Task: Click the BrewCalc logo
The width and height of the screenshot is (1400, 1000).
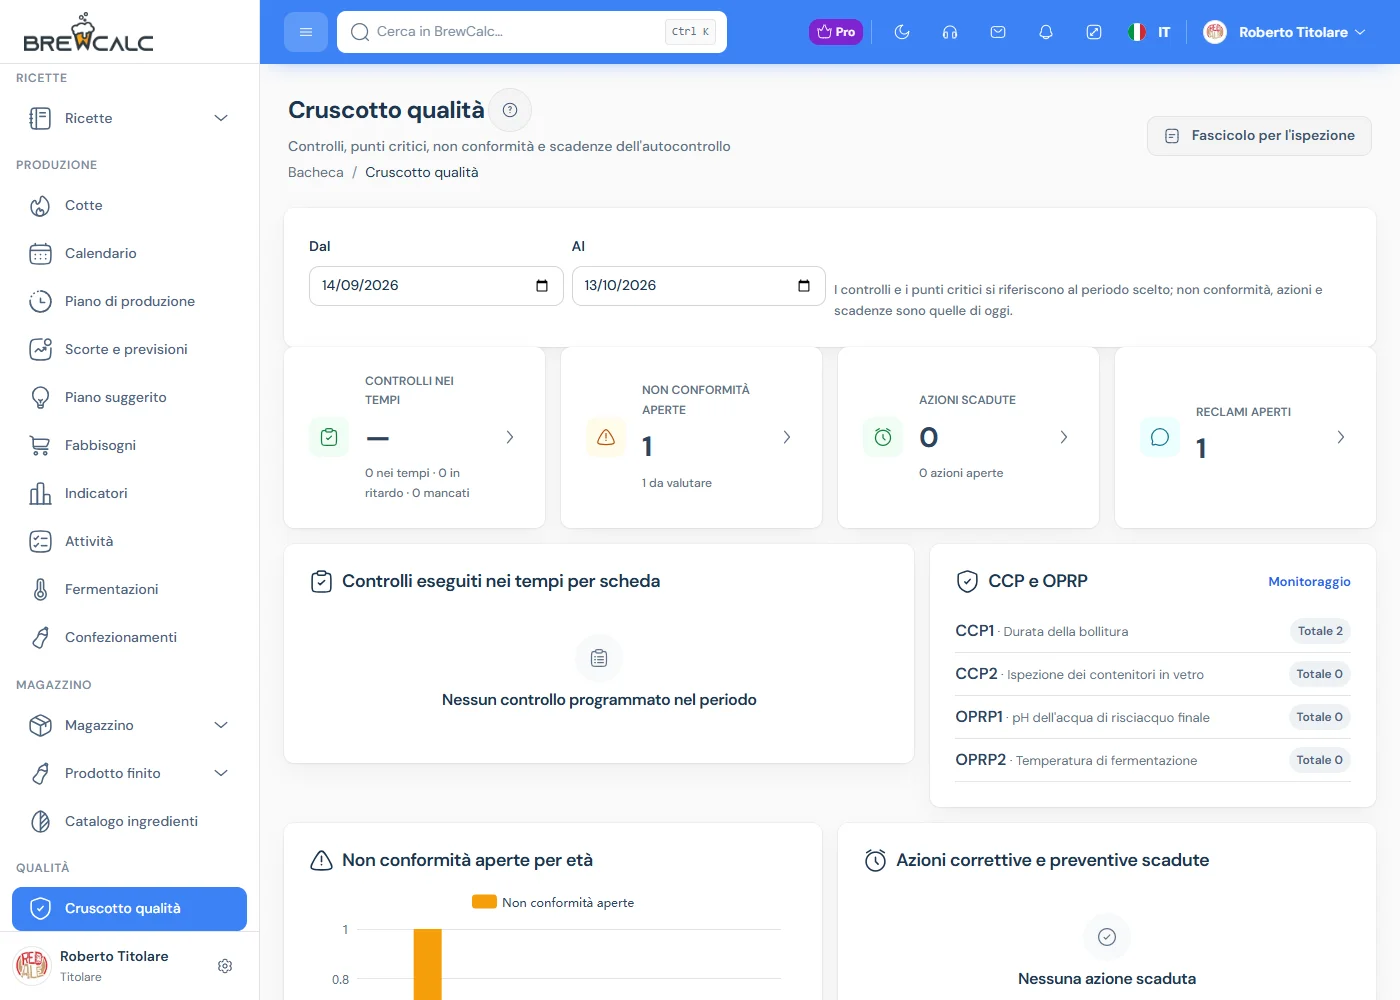Action: (88, 32)
